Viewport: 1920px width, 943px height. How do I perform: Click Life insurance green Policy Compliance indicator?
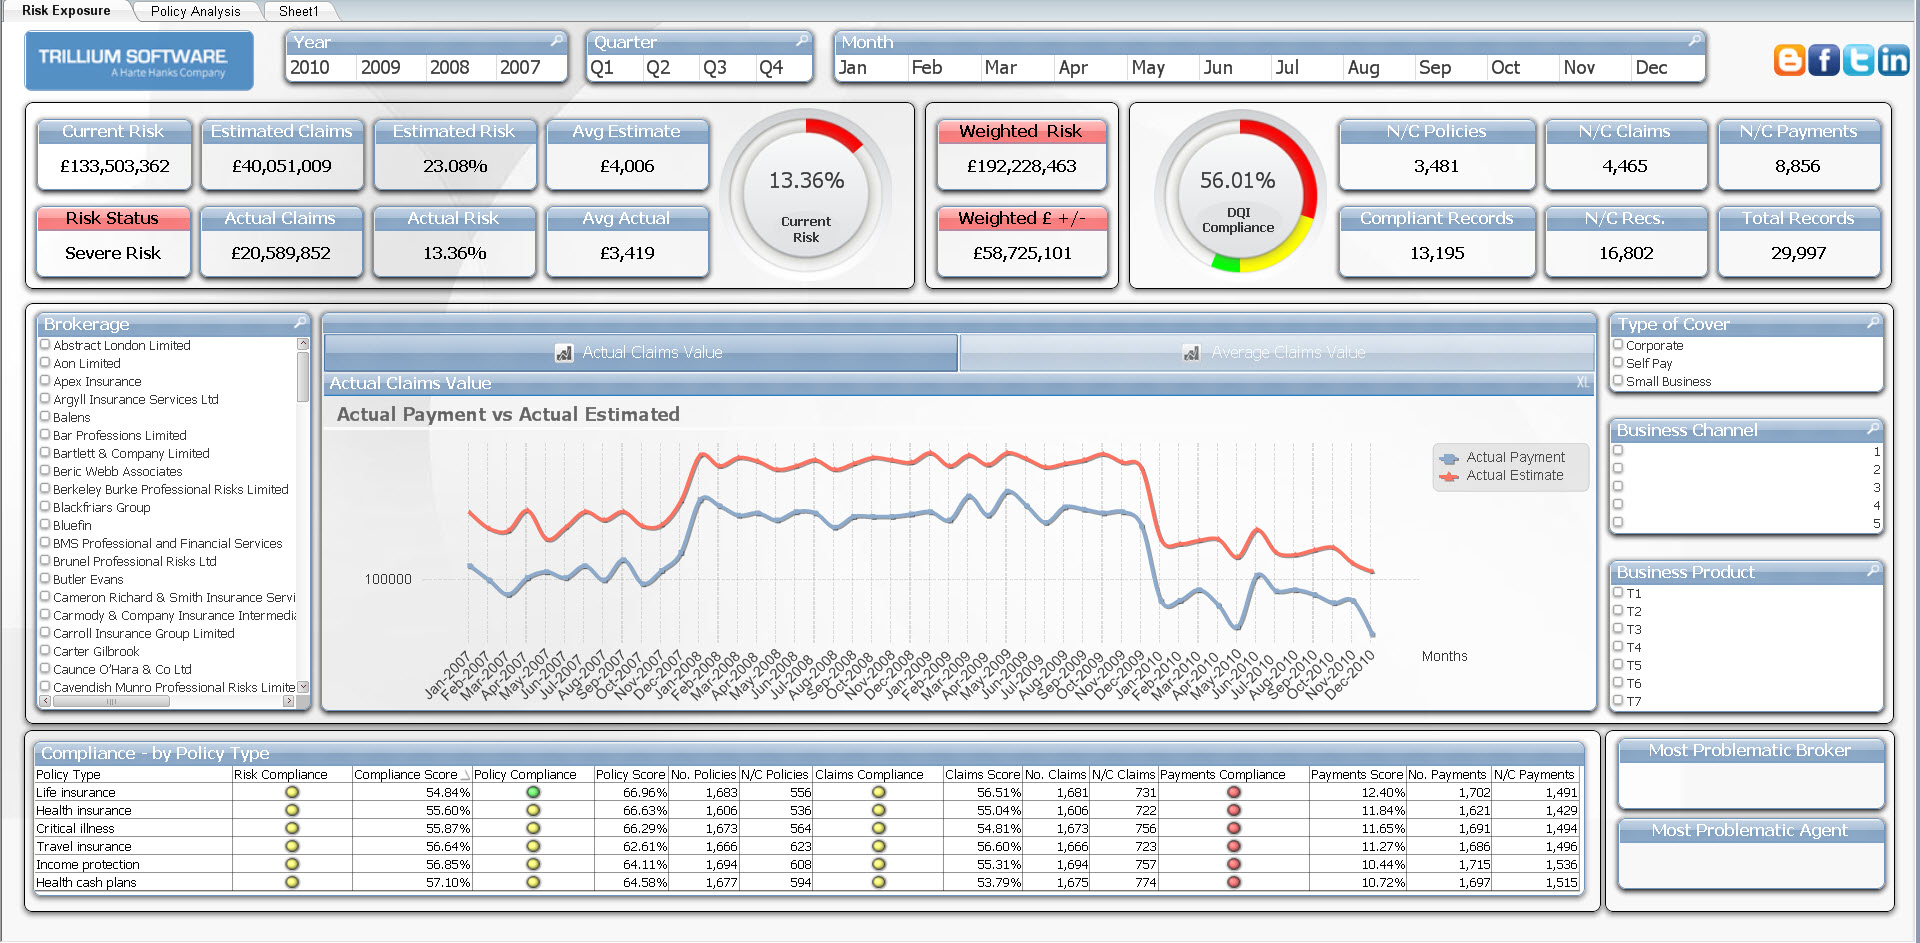click(x=533, y=792)
